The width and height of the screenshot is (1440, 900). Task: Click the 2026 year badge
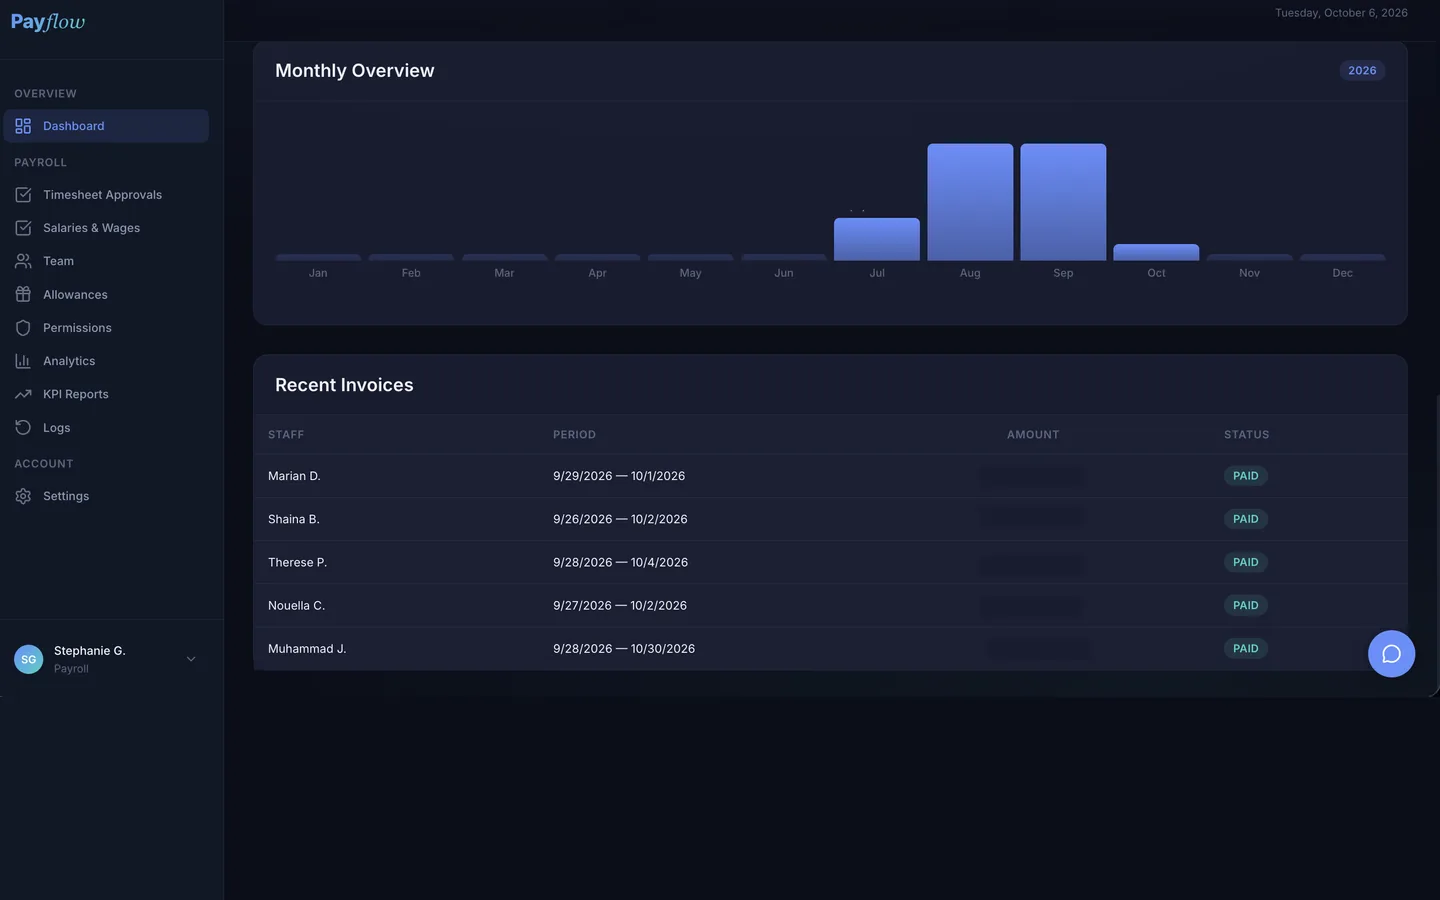[x=1362, y=71]
